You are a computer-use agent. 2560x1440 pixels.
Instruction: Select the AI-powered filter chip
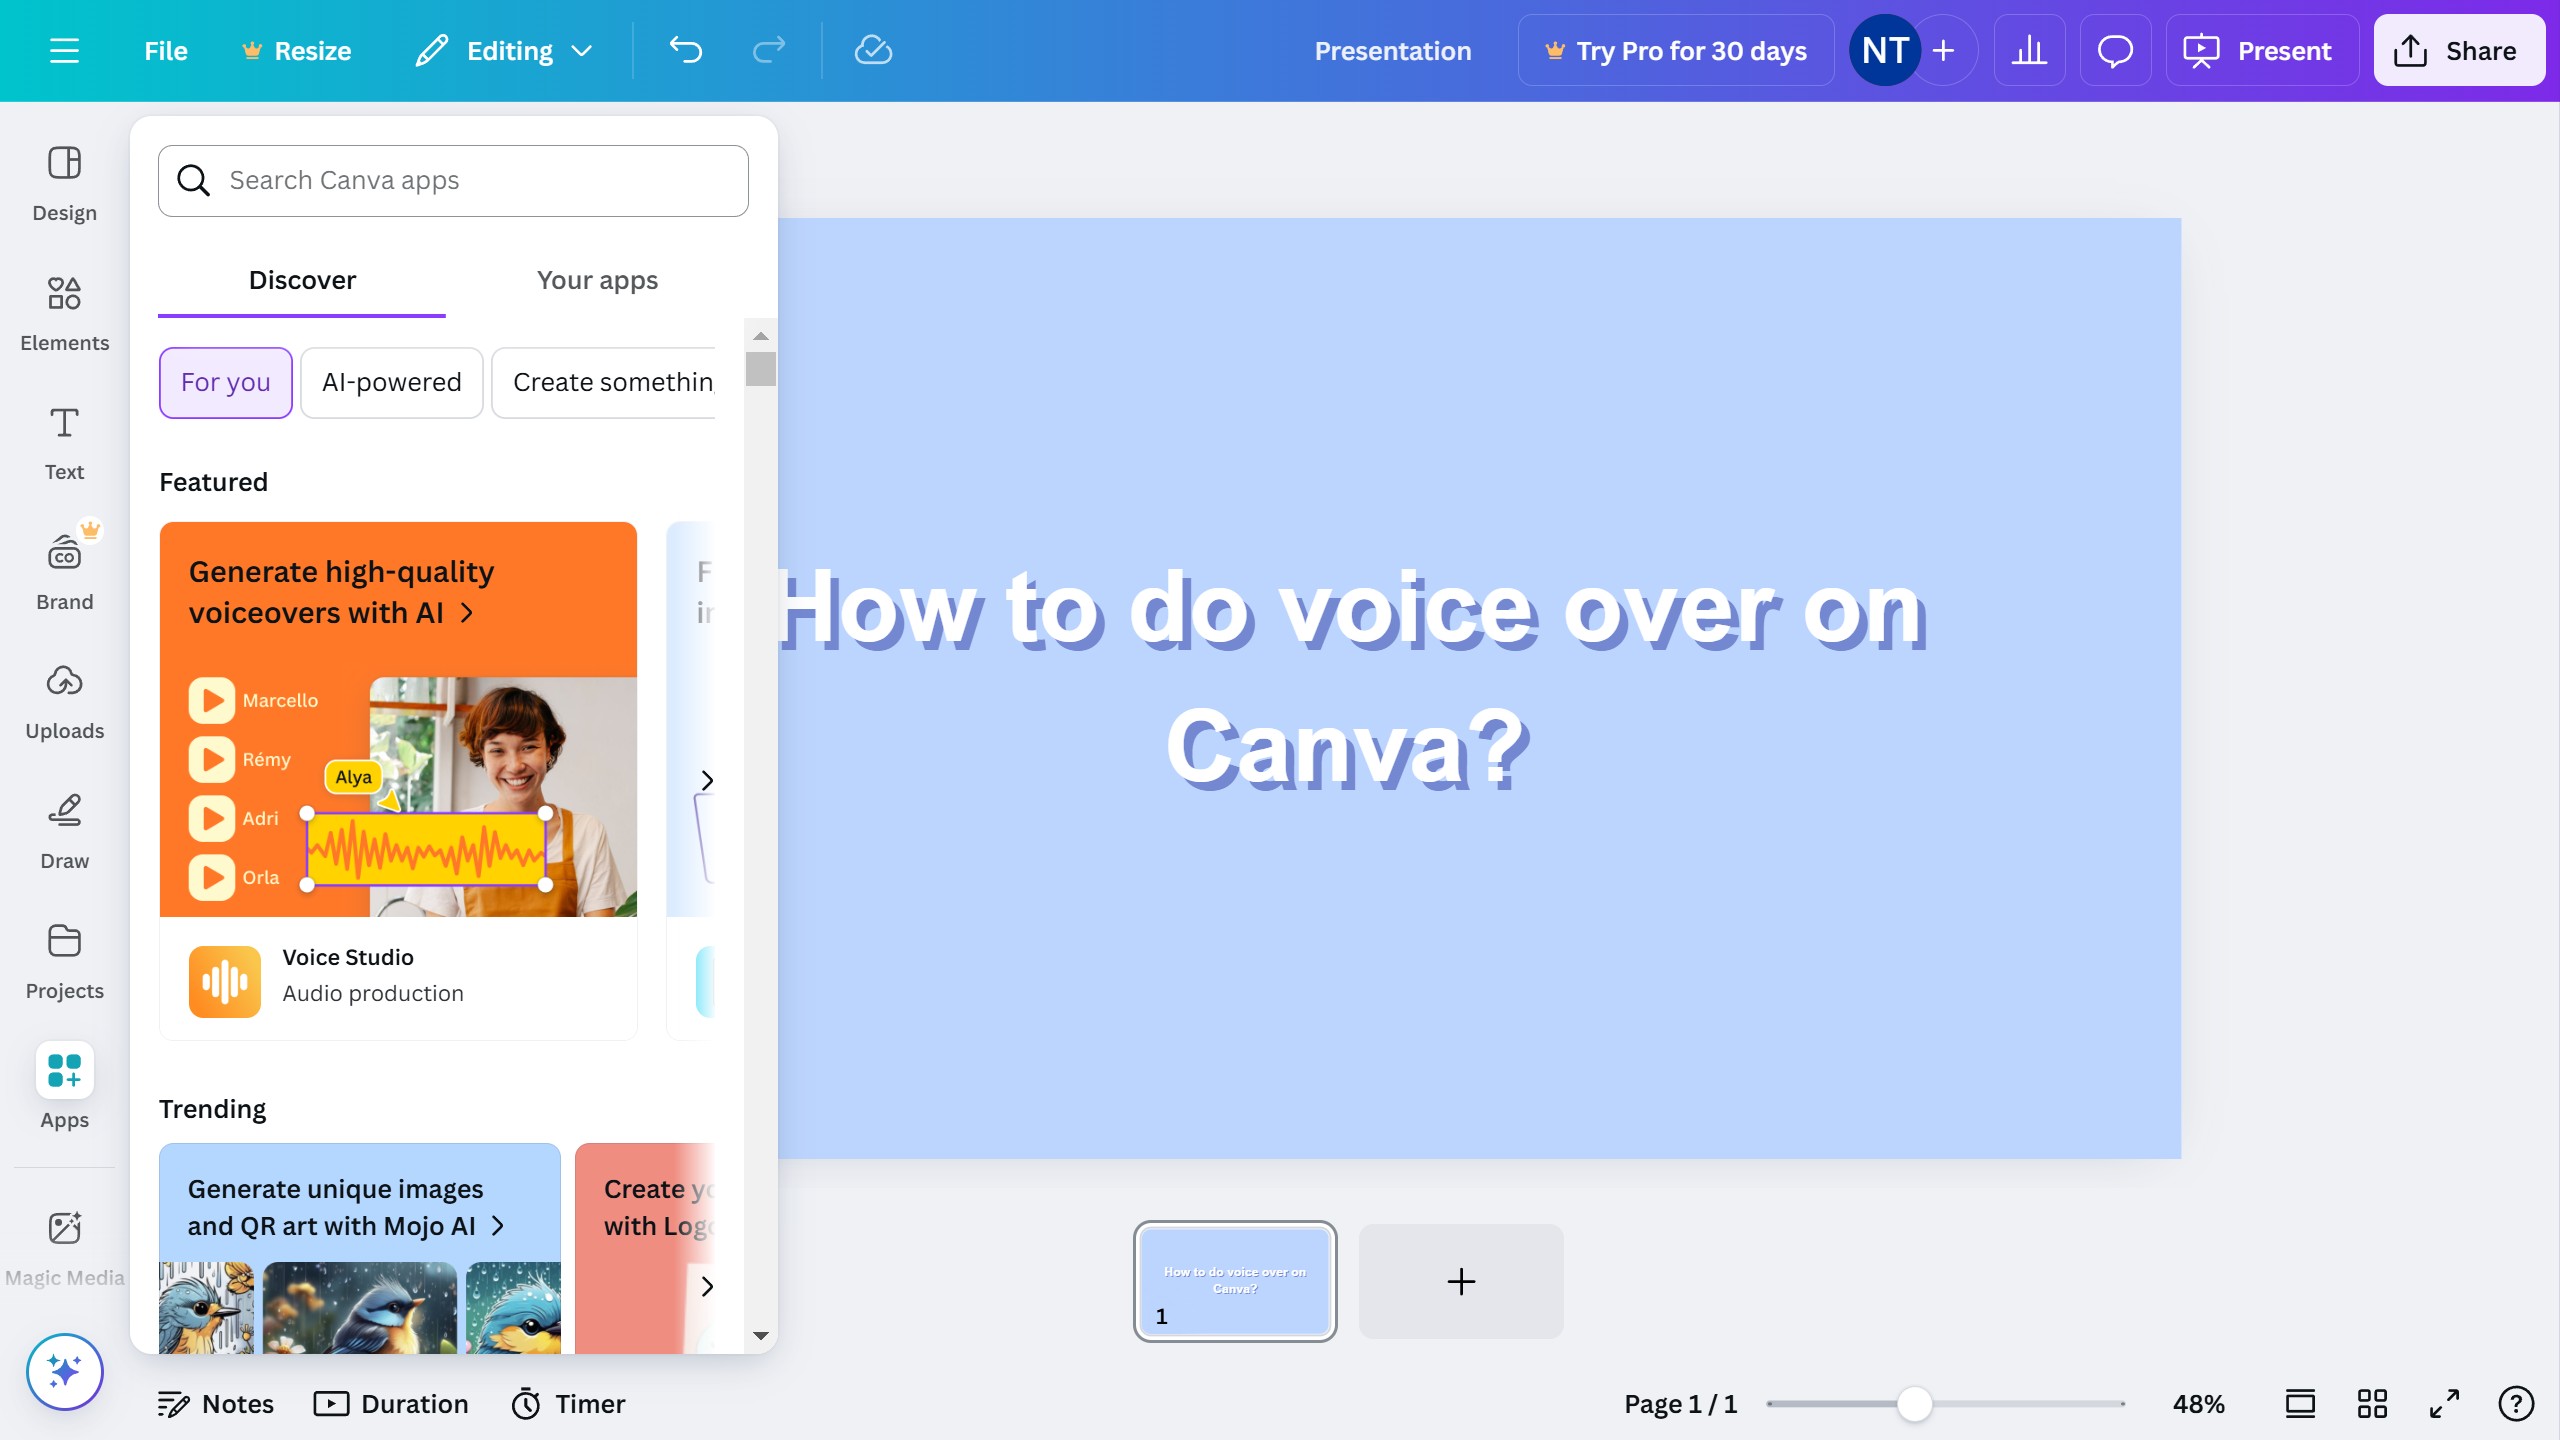pyautogui.click(x=391, y=383)
